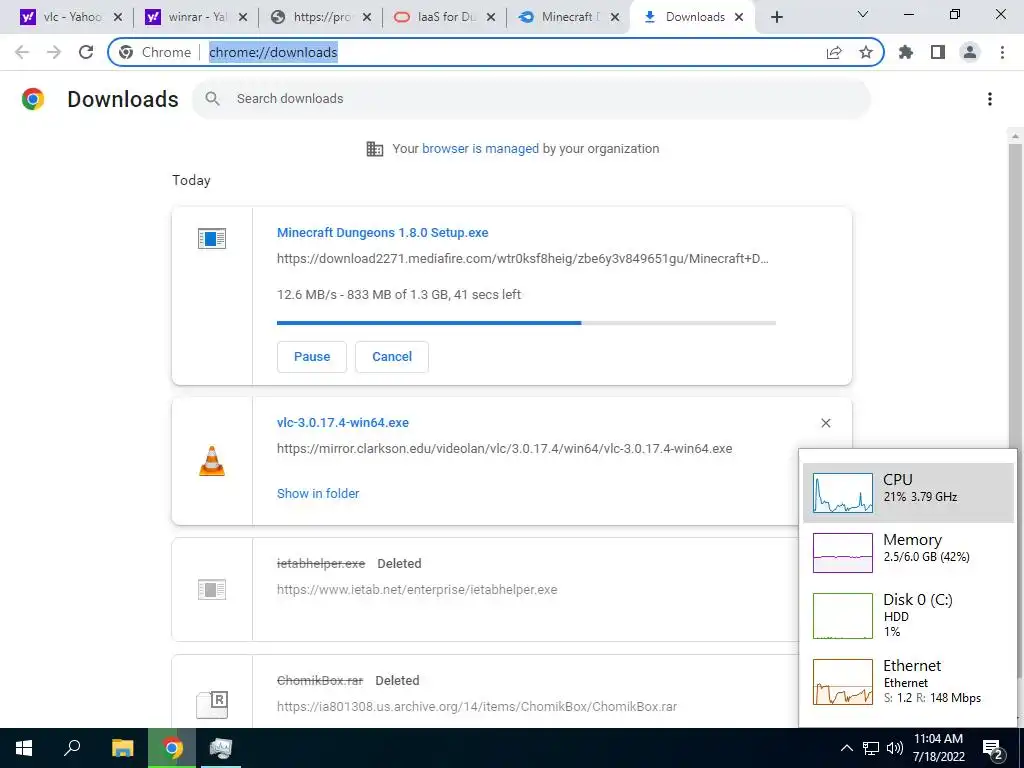The height and width of the screenshot is (768, 1024).
Task: Remove the VLC download from list
Action: (825, 423)
